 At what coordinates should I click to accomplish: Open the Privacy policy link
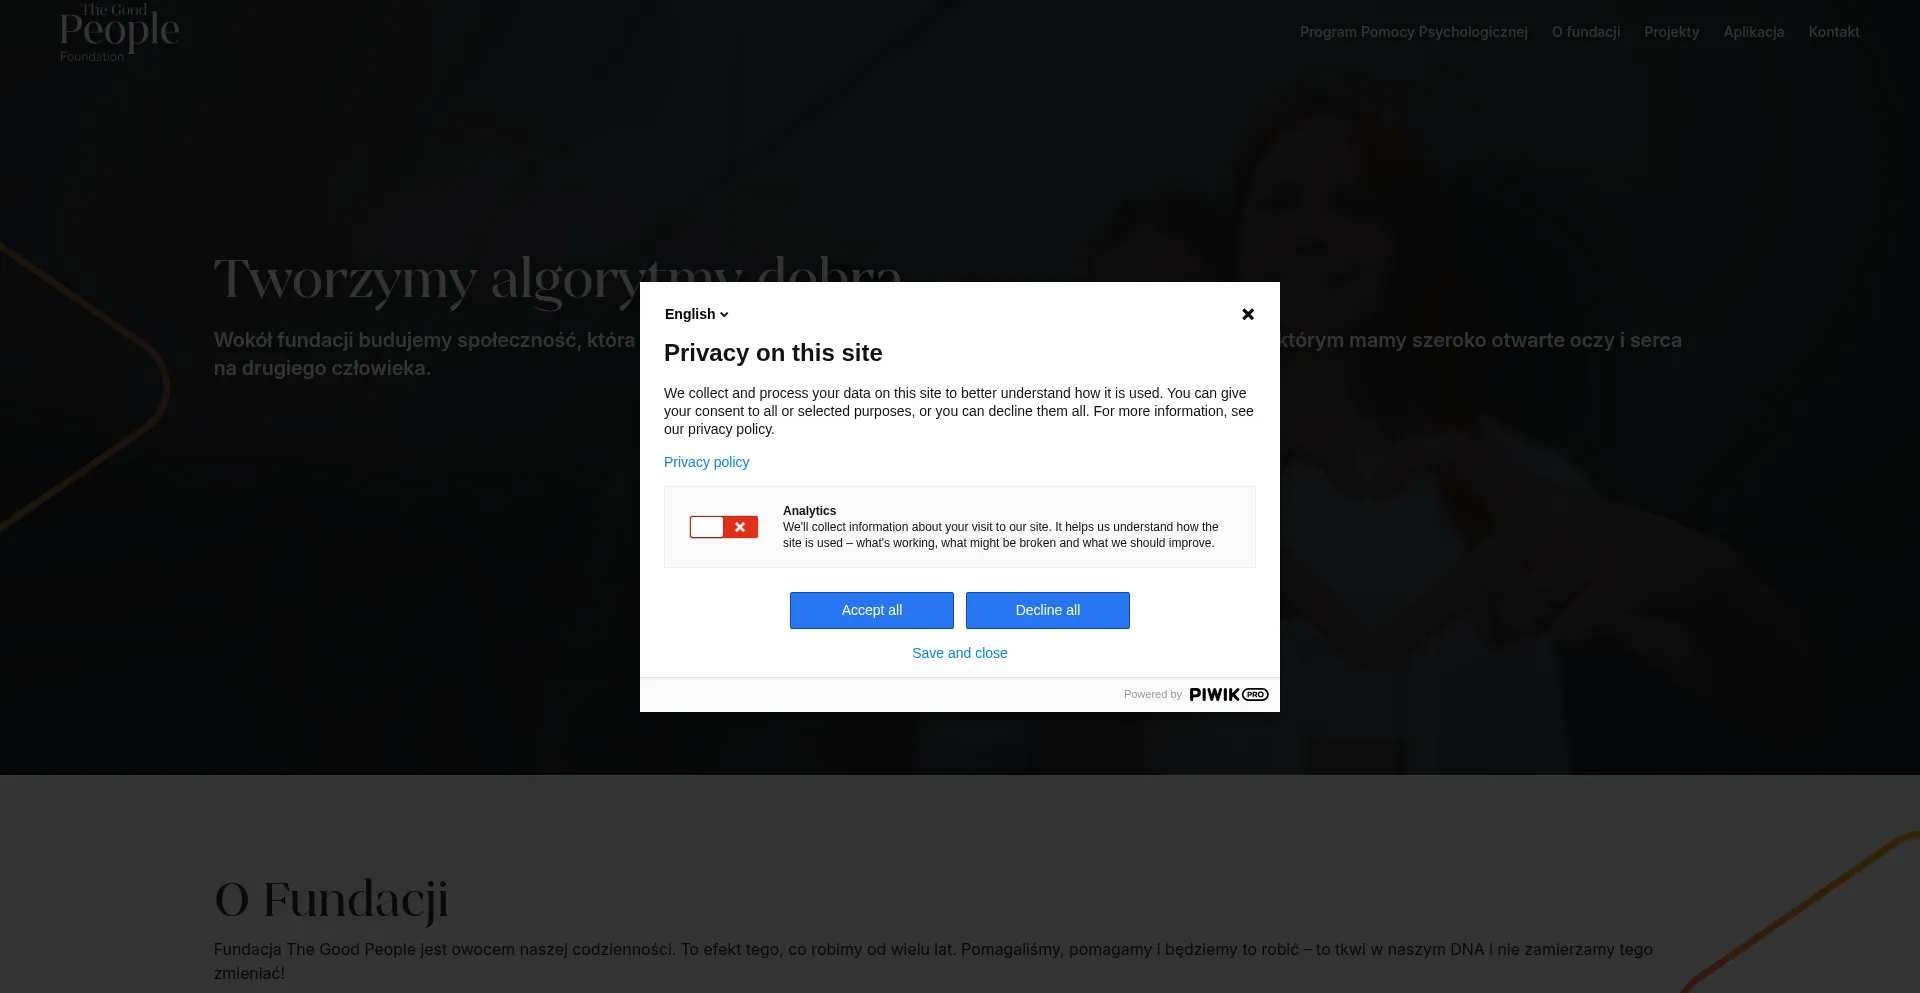706,462
